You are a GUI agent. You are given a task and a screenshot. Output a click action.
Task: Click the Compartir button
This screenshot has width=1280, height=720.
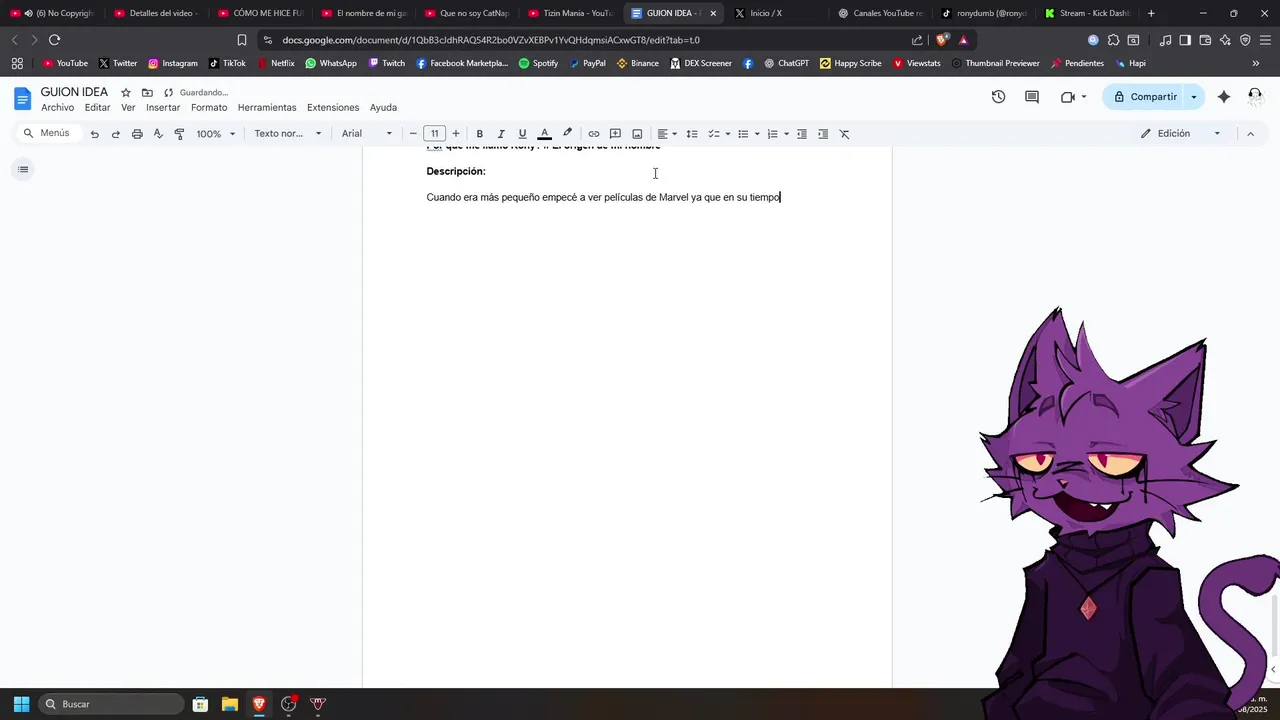tap(1144, 97)
